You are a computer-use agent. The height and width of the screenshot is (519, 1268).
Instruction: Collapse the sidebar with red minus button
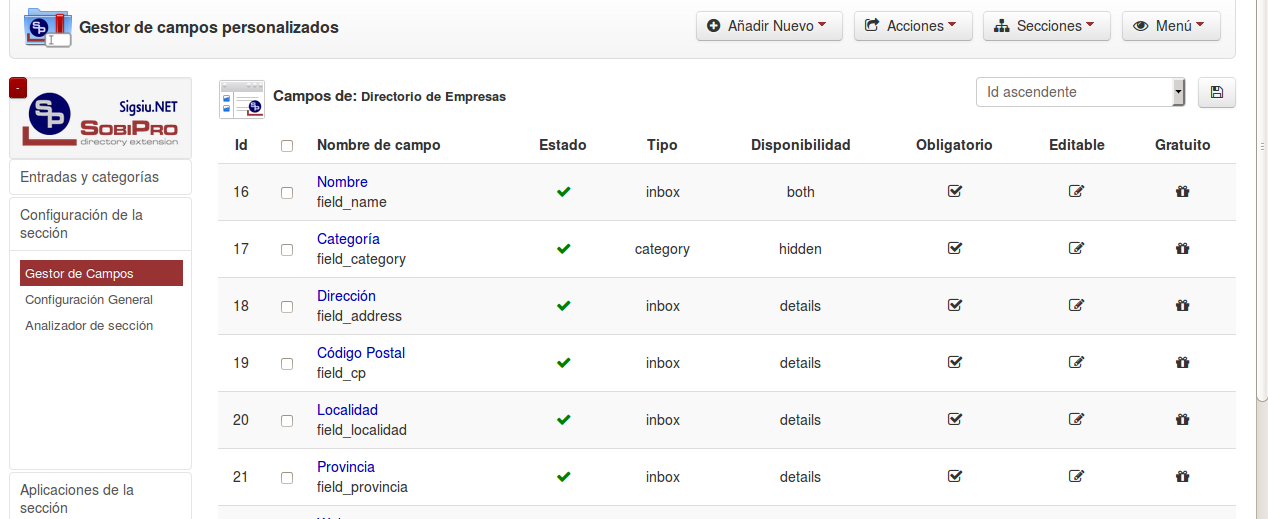(18, 88)
